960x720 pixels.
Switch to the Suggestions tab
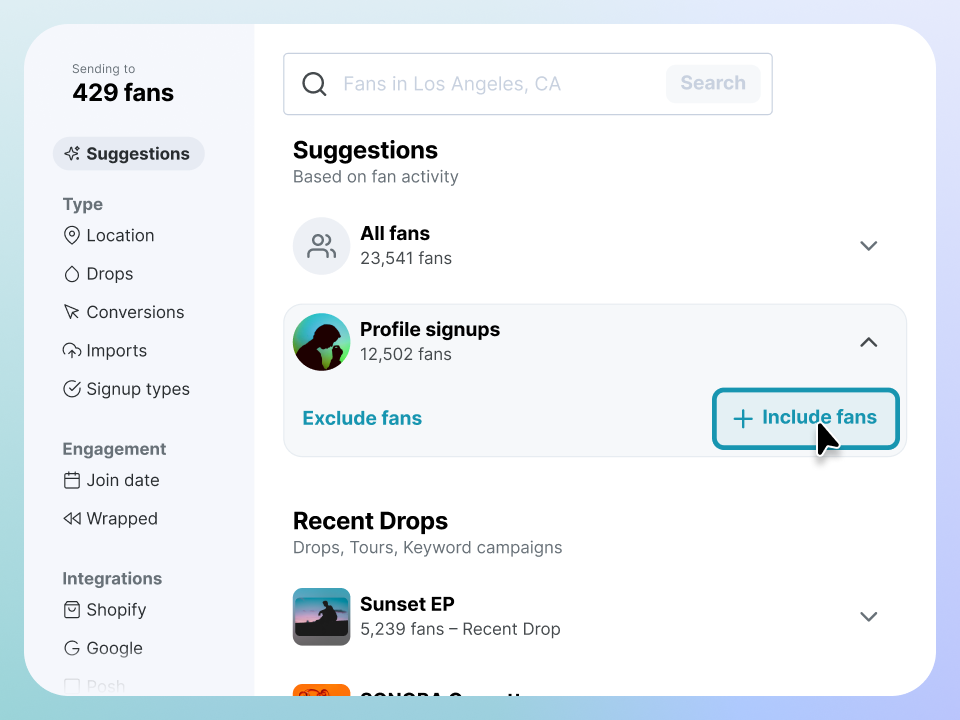[128, 154]
